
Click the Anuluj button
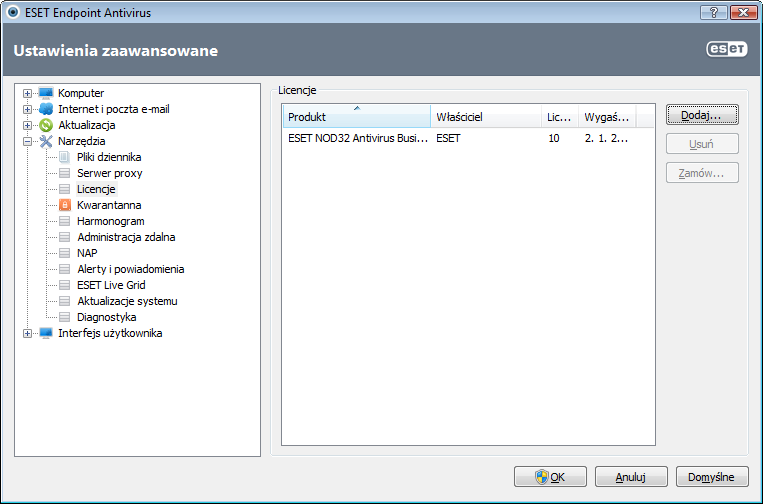point(631,477)
